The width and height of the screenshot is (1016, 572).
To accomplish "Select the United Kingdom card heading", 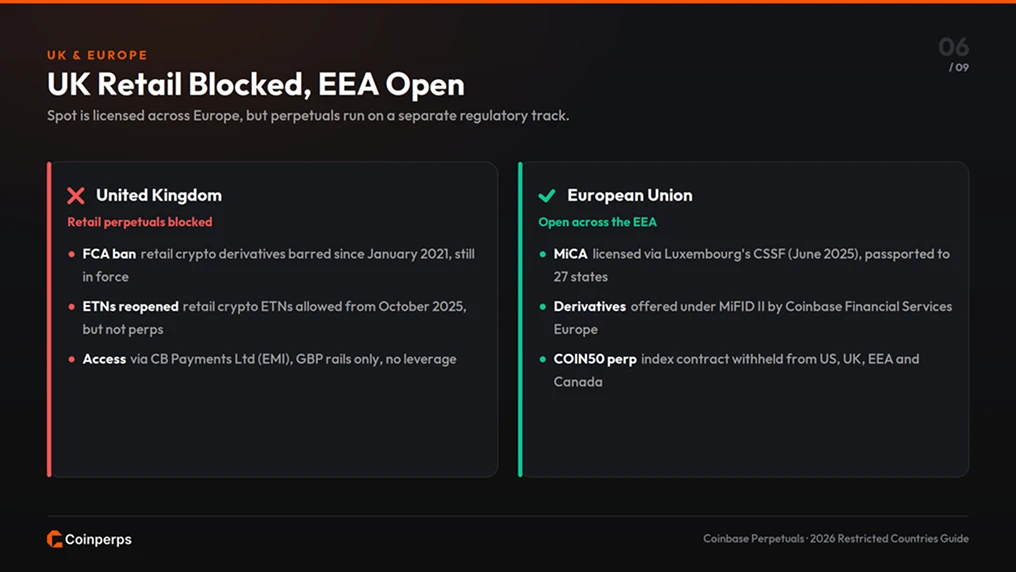I will (x=159, y=195).
